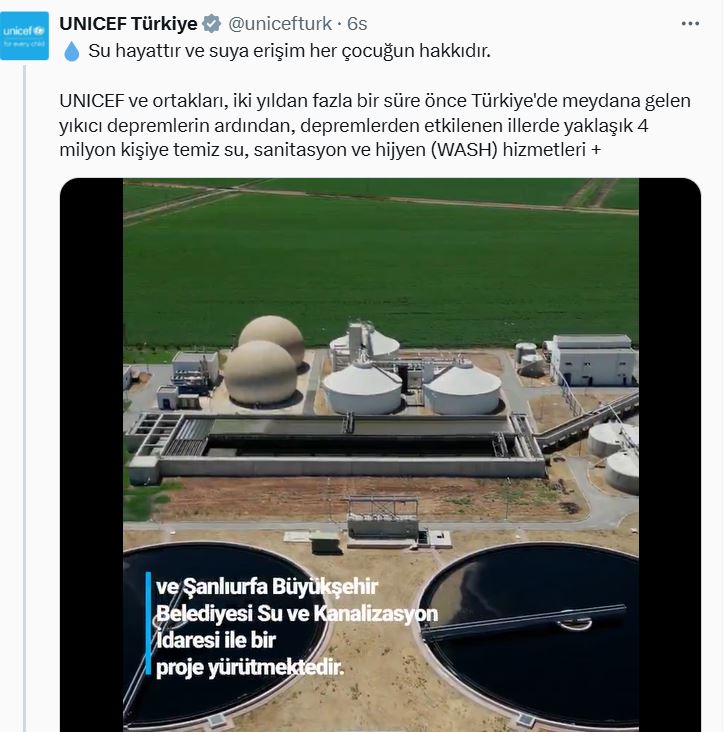724x732 pixels.
Task: Click the vertical thread connector line
Action: [x=25, y=399]
